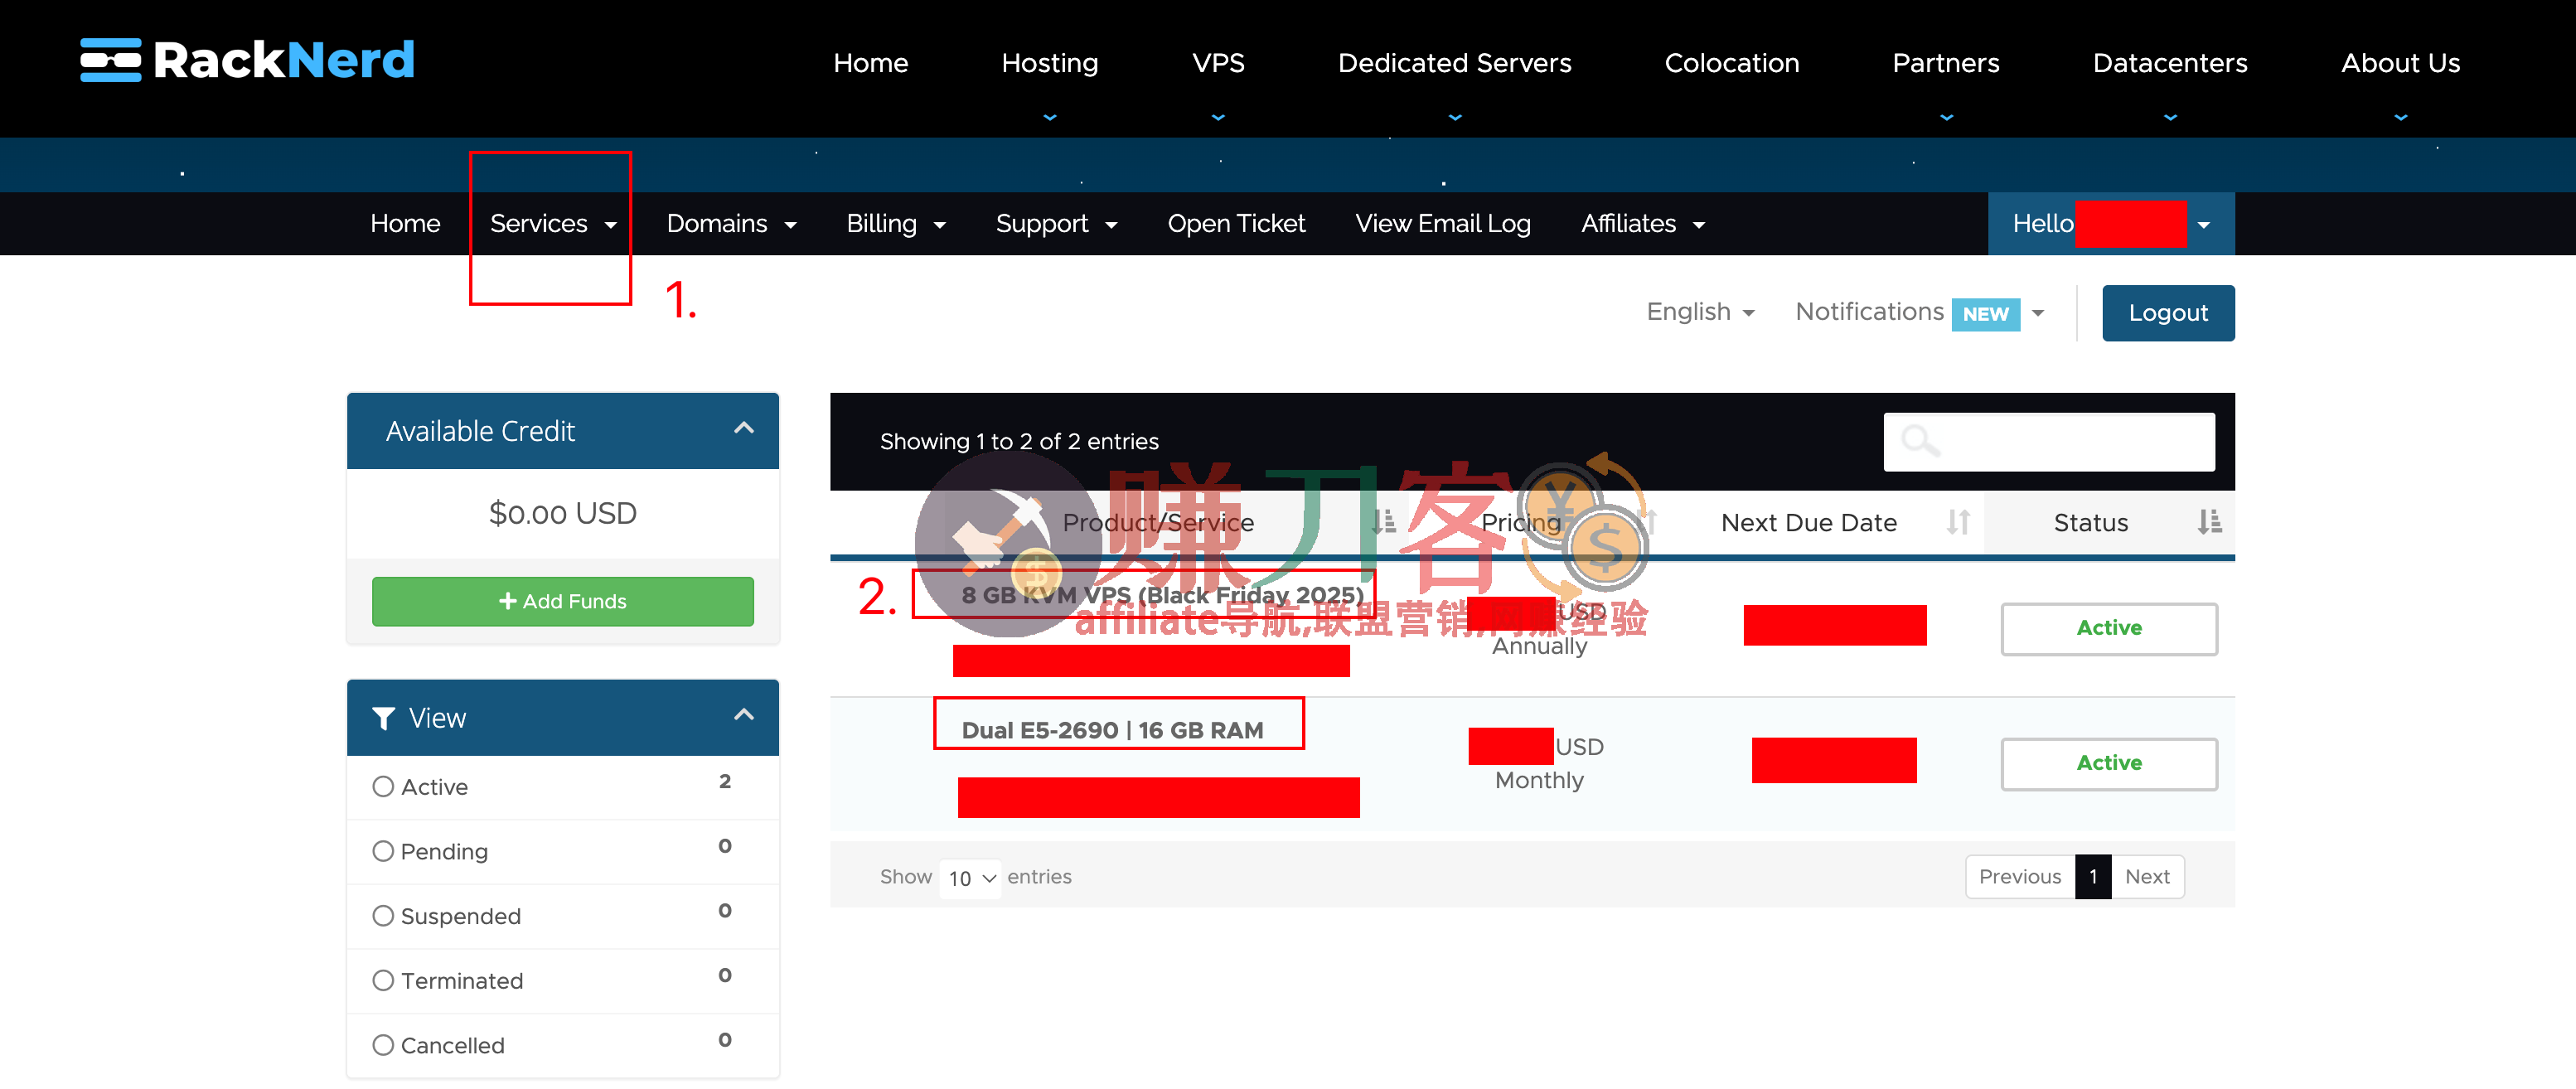Go to Home in the top black menu

870,63
